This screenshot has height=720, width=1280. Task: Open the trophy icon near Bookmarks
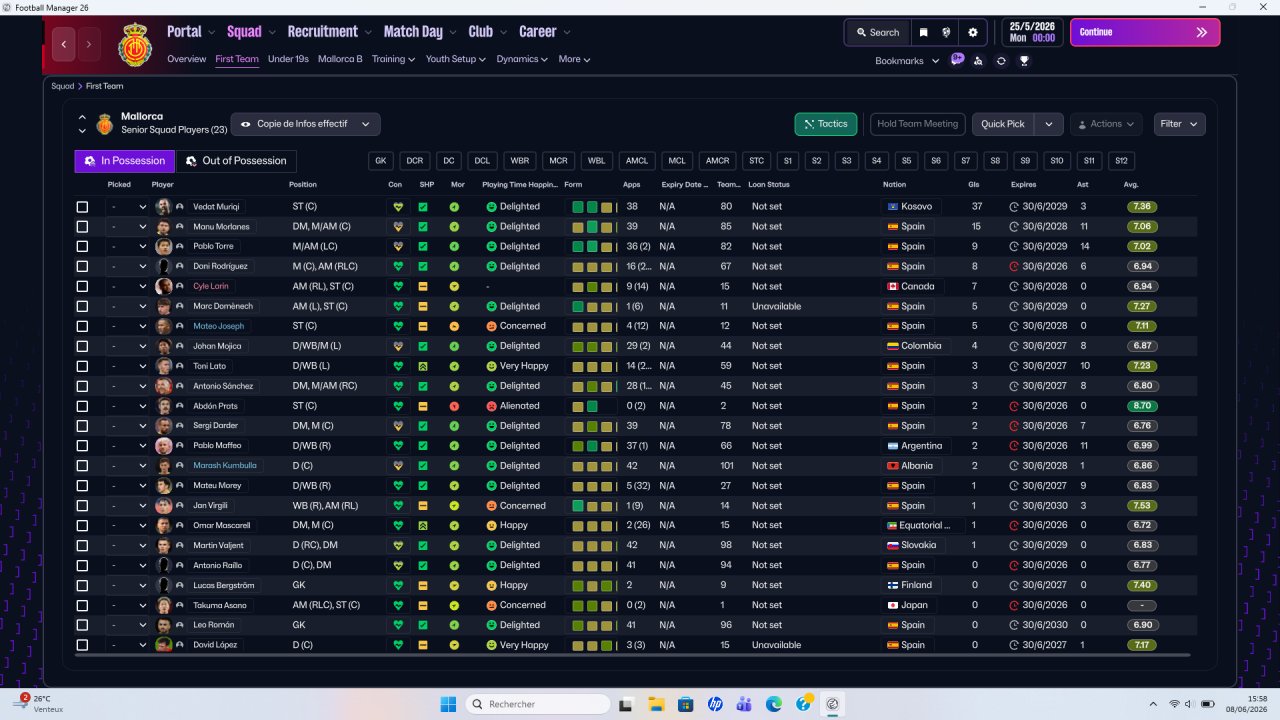point(1024,61)
